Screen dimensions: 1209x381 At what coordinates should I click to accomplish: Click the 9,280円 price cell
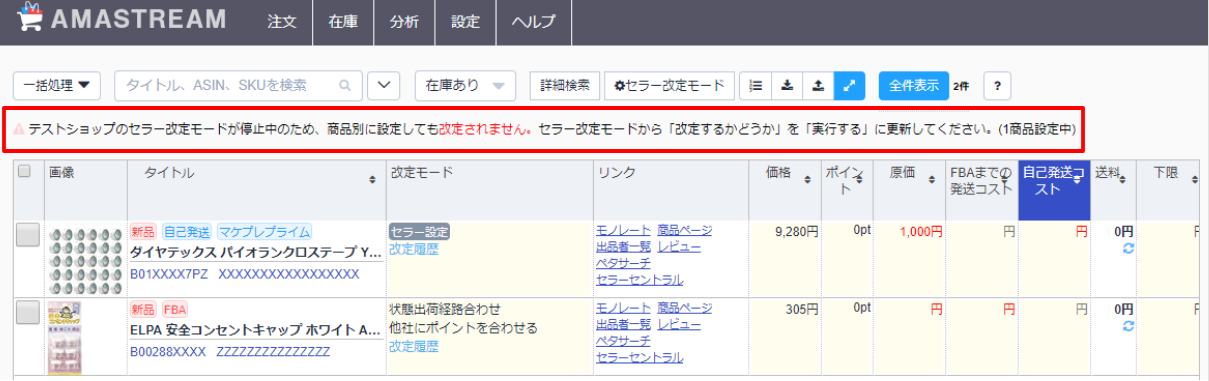[x=786, y=259]
